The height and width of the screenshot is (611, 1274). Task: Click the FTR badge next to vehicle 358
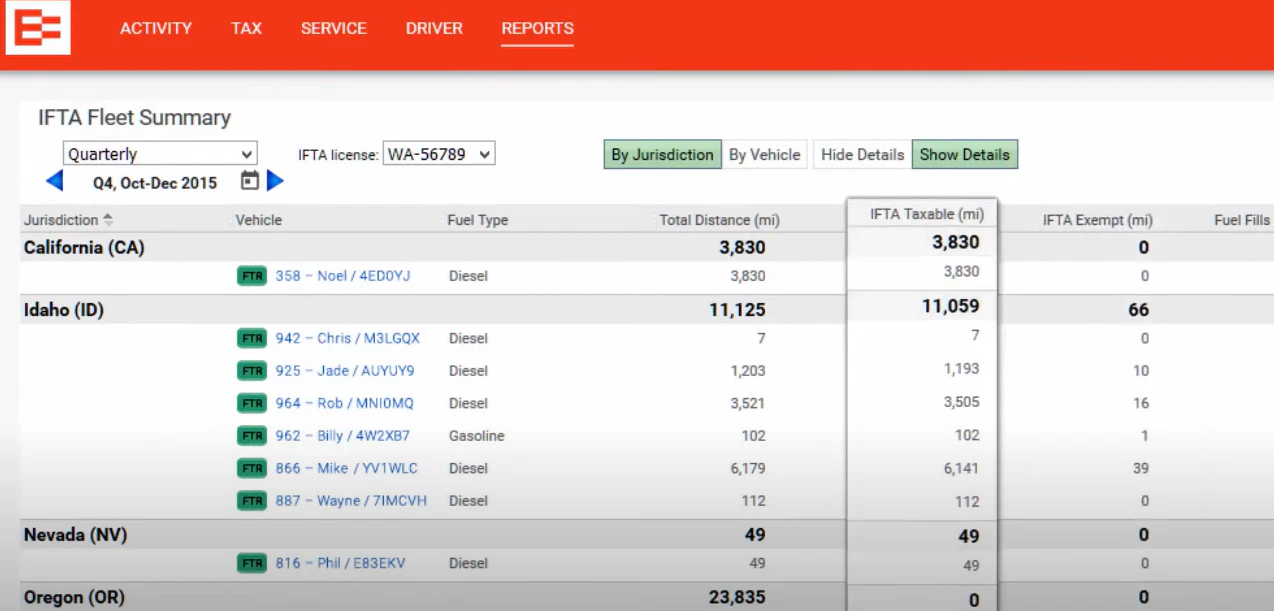(251, 275)
